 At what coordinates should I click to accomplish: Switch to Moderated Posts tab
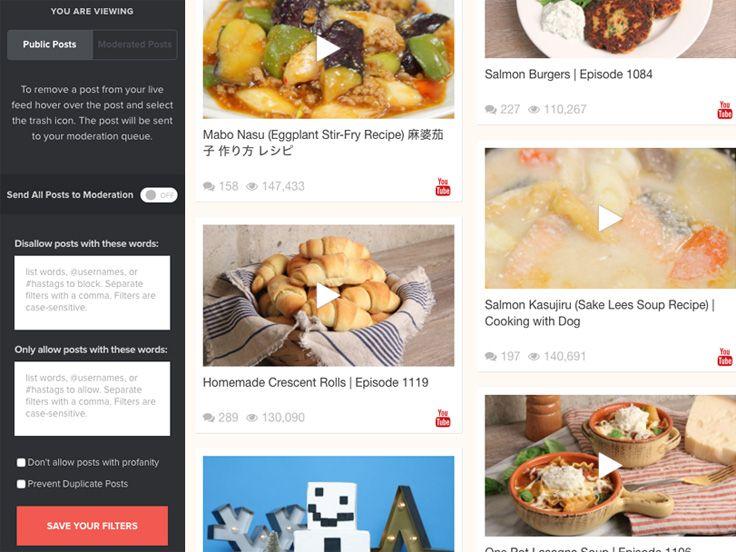135,45
